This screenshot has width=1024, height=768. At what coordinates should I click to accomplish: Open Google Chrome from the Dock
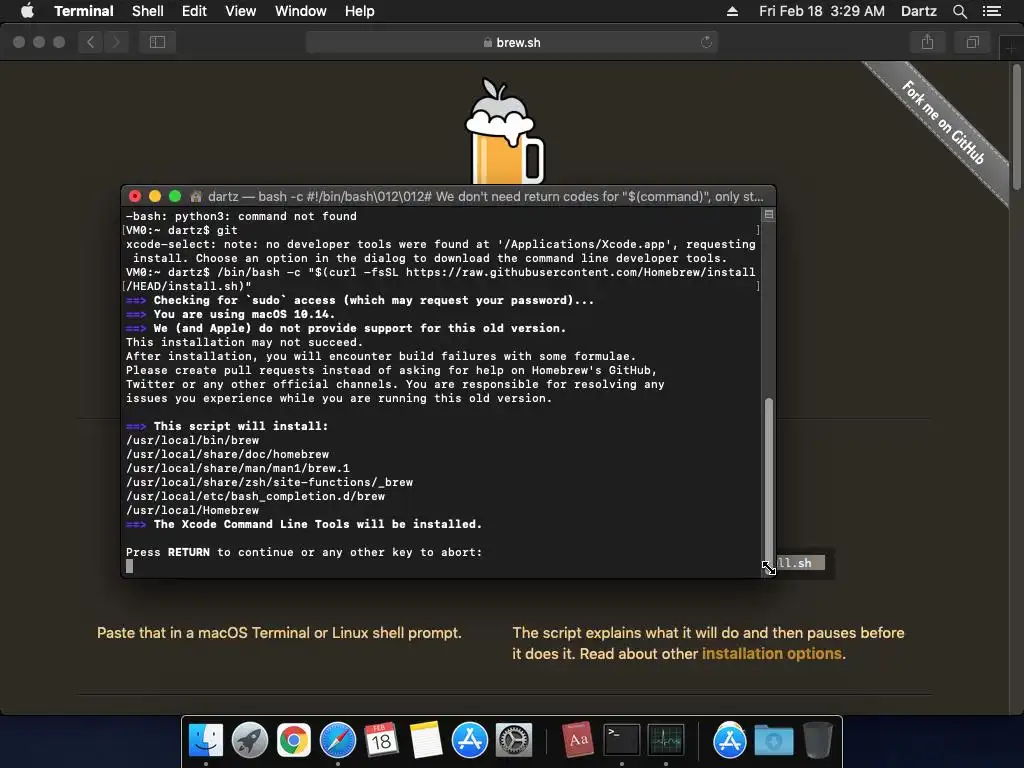(x=294, y=741)
